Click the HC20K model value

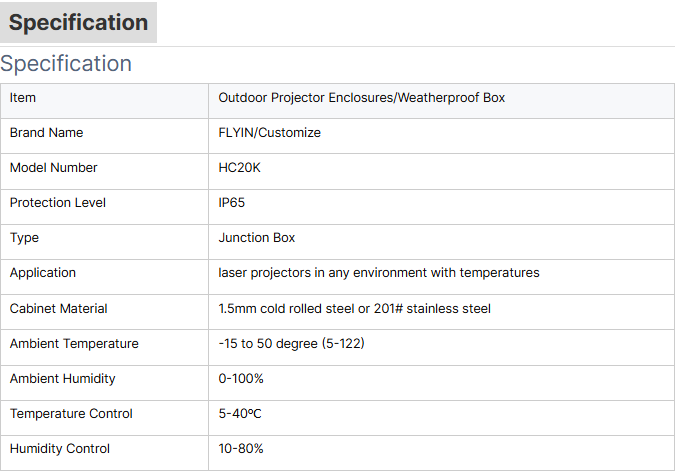(239, 167)
